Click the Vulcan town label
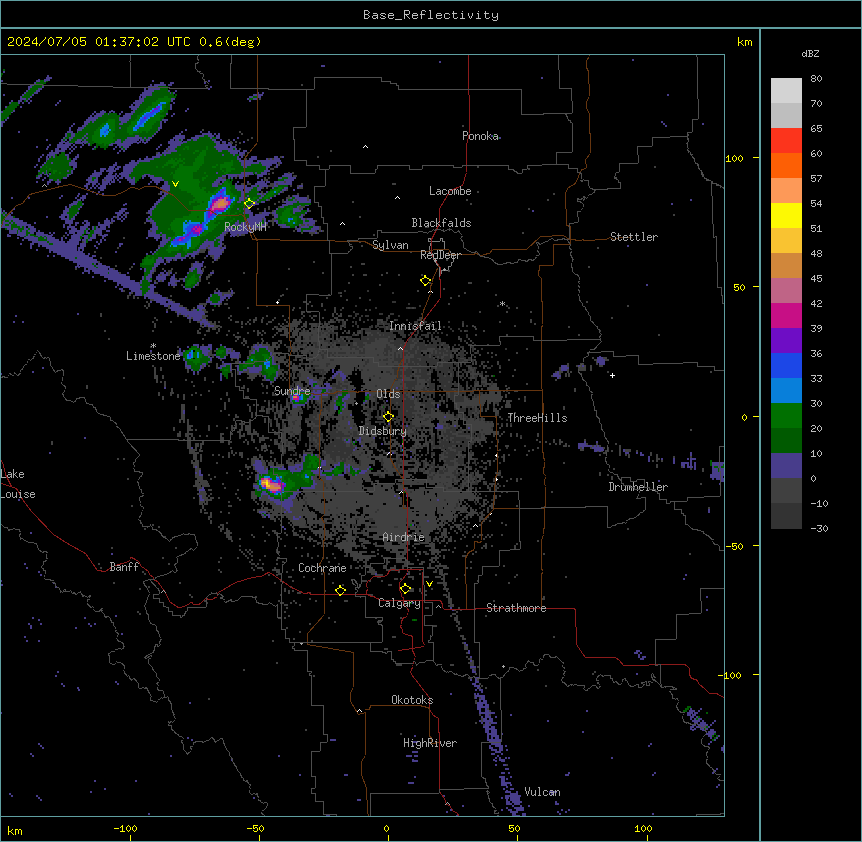This screenshot has height=842, width=862. point(542,792)
